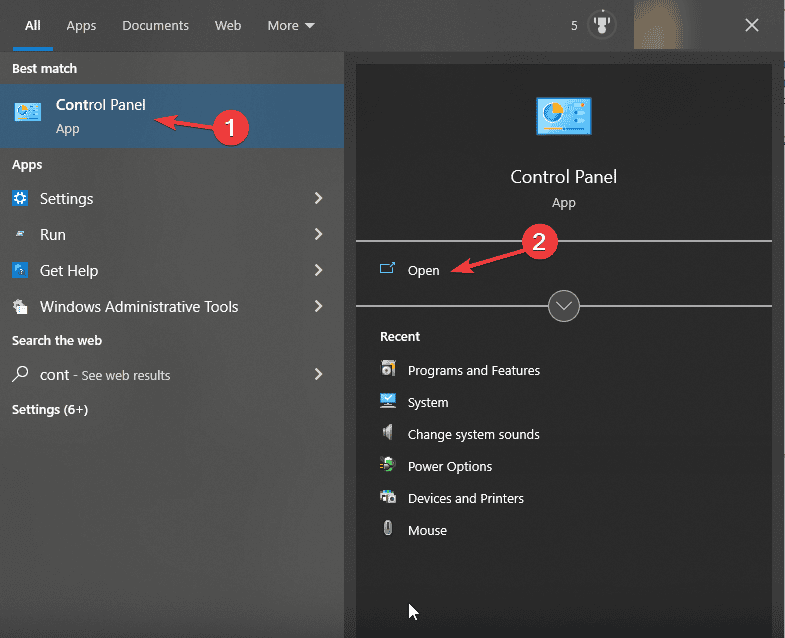The width and height of the screenshot is (785, 638).
Task: Click the Programs and Features icon
Action: point(388,369)
